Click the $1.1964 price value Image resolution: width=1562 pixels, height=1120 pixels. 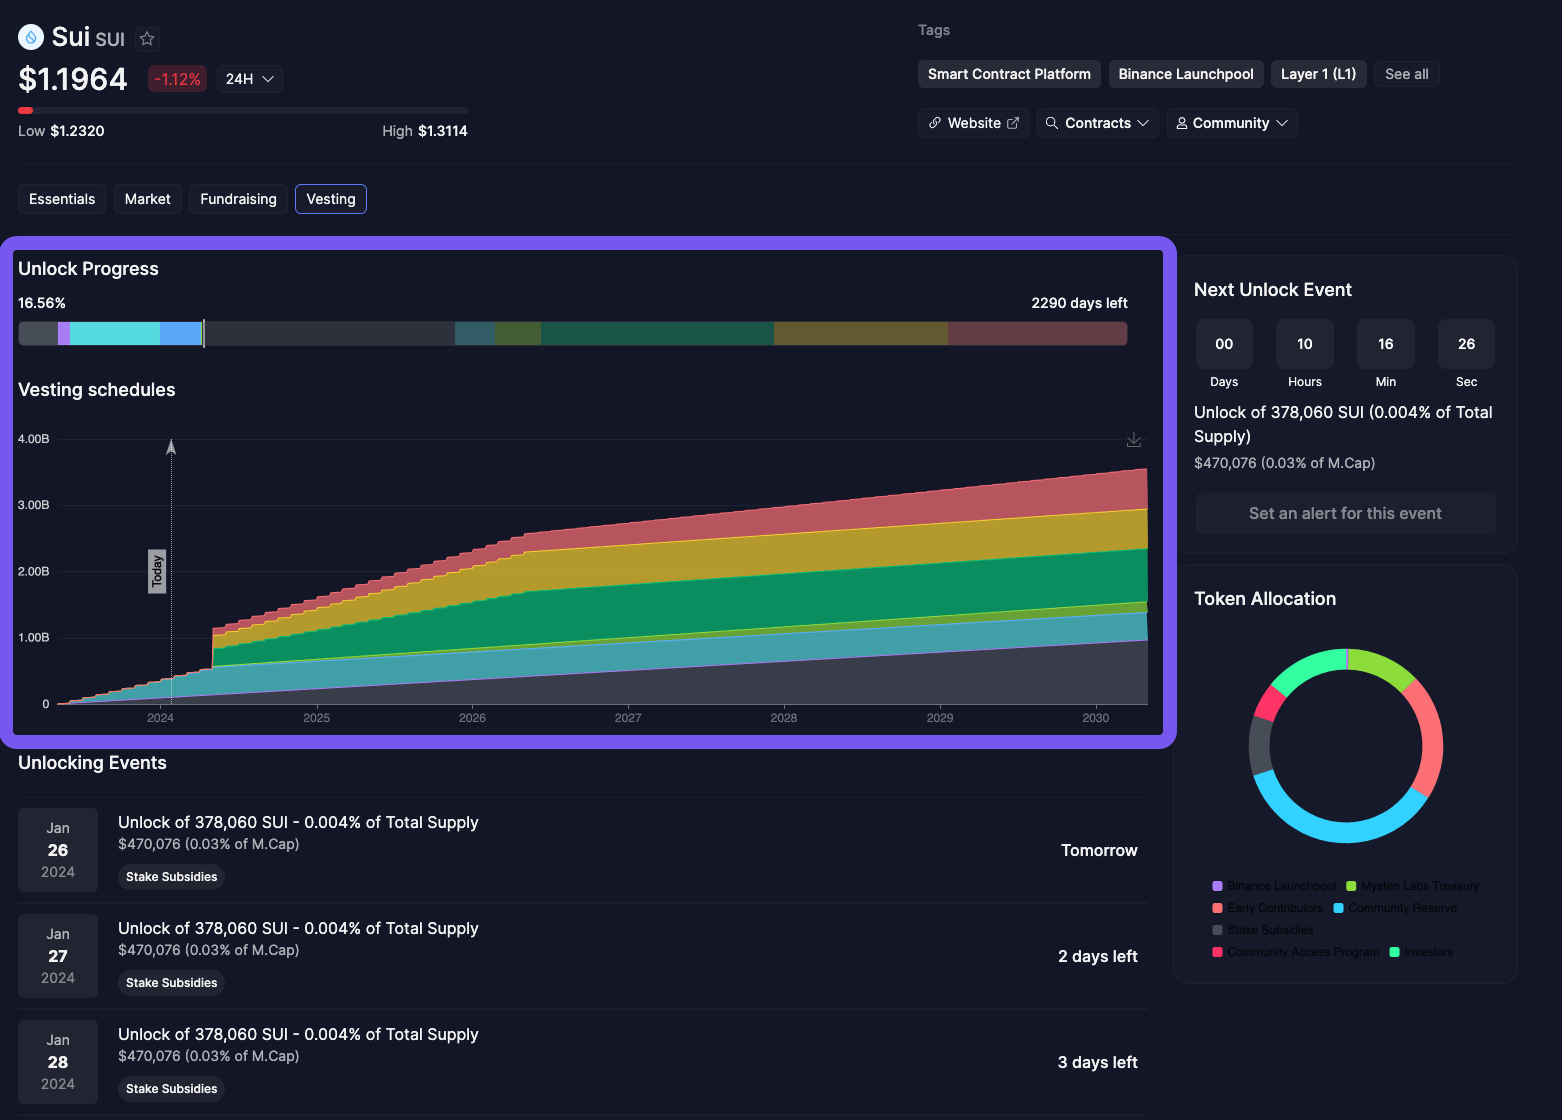(73, 79)
